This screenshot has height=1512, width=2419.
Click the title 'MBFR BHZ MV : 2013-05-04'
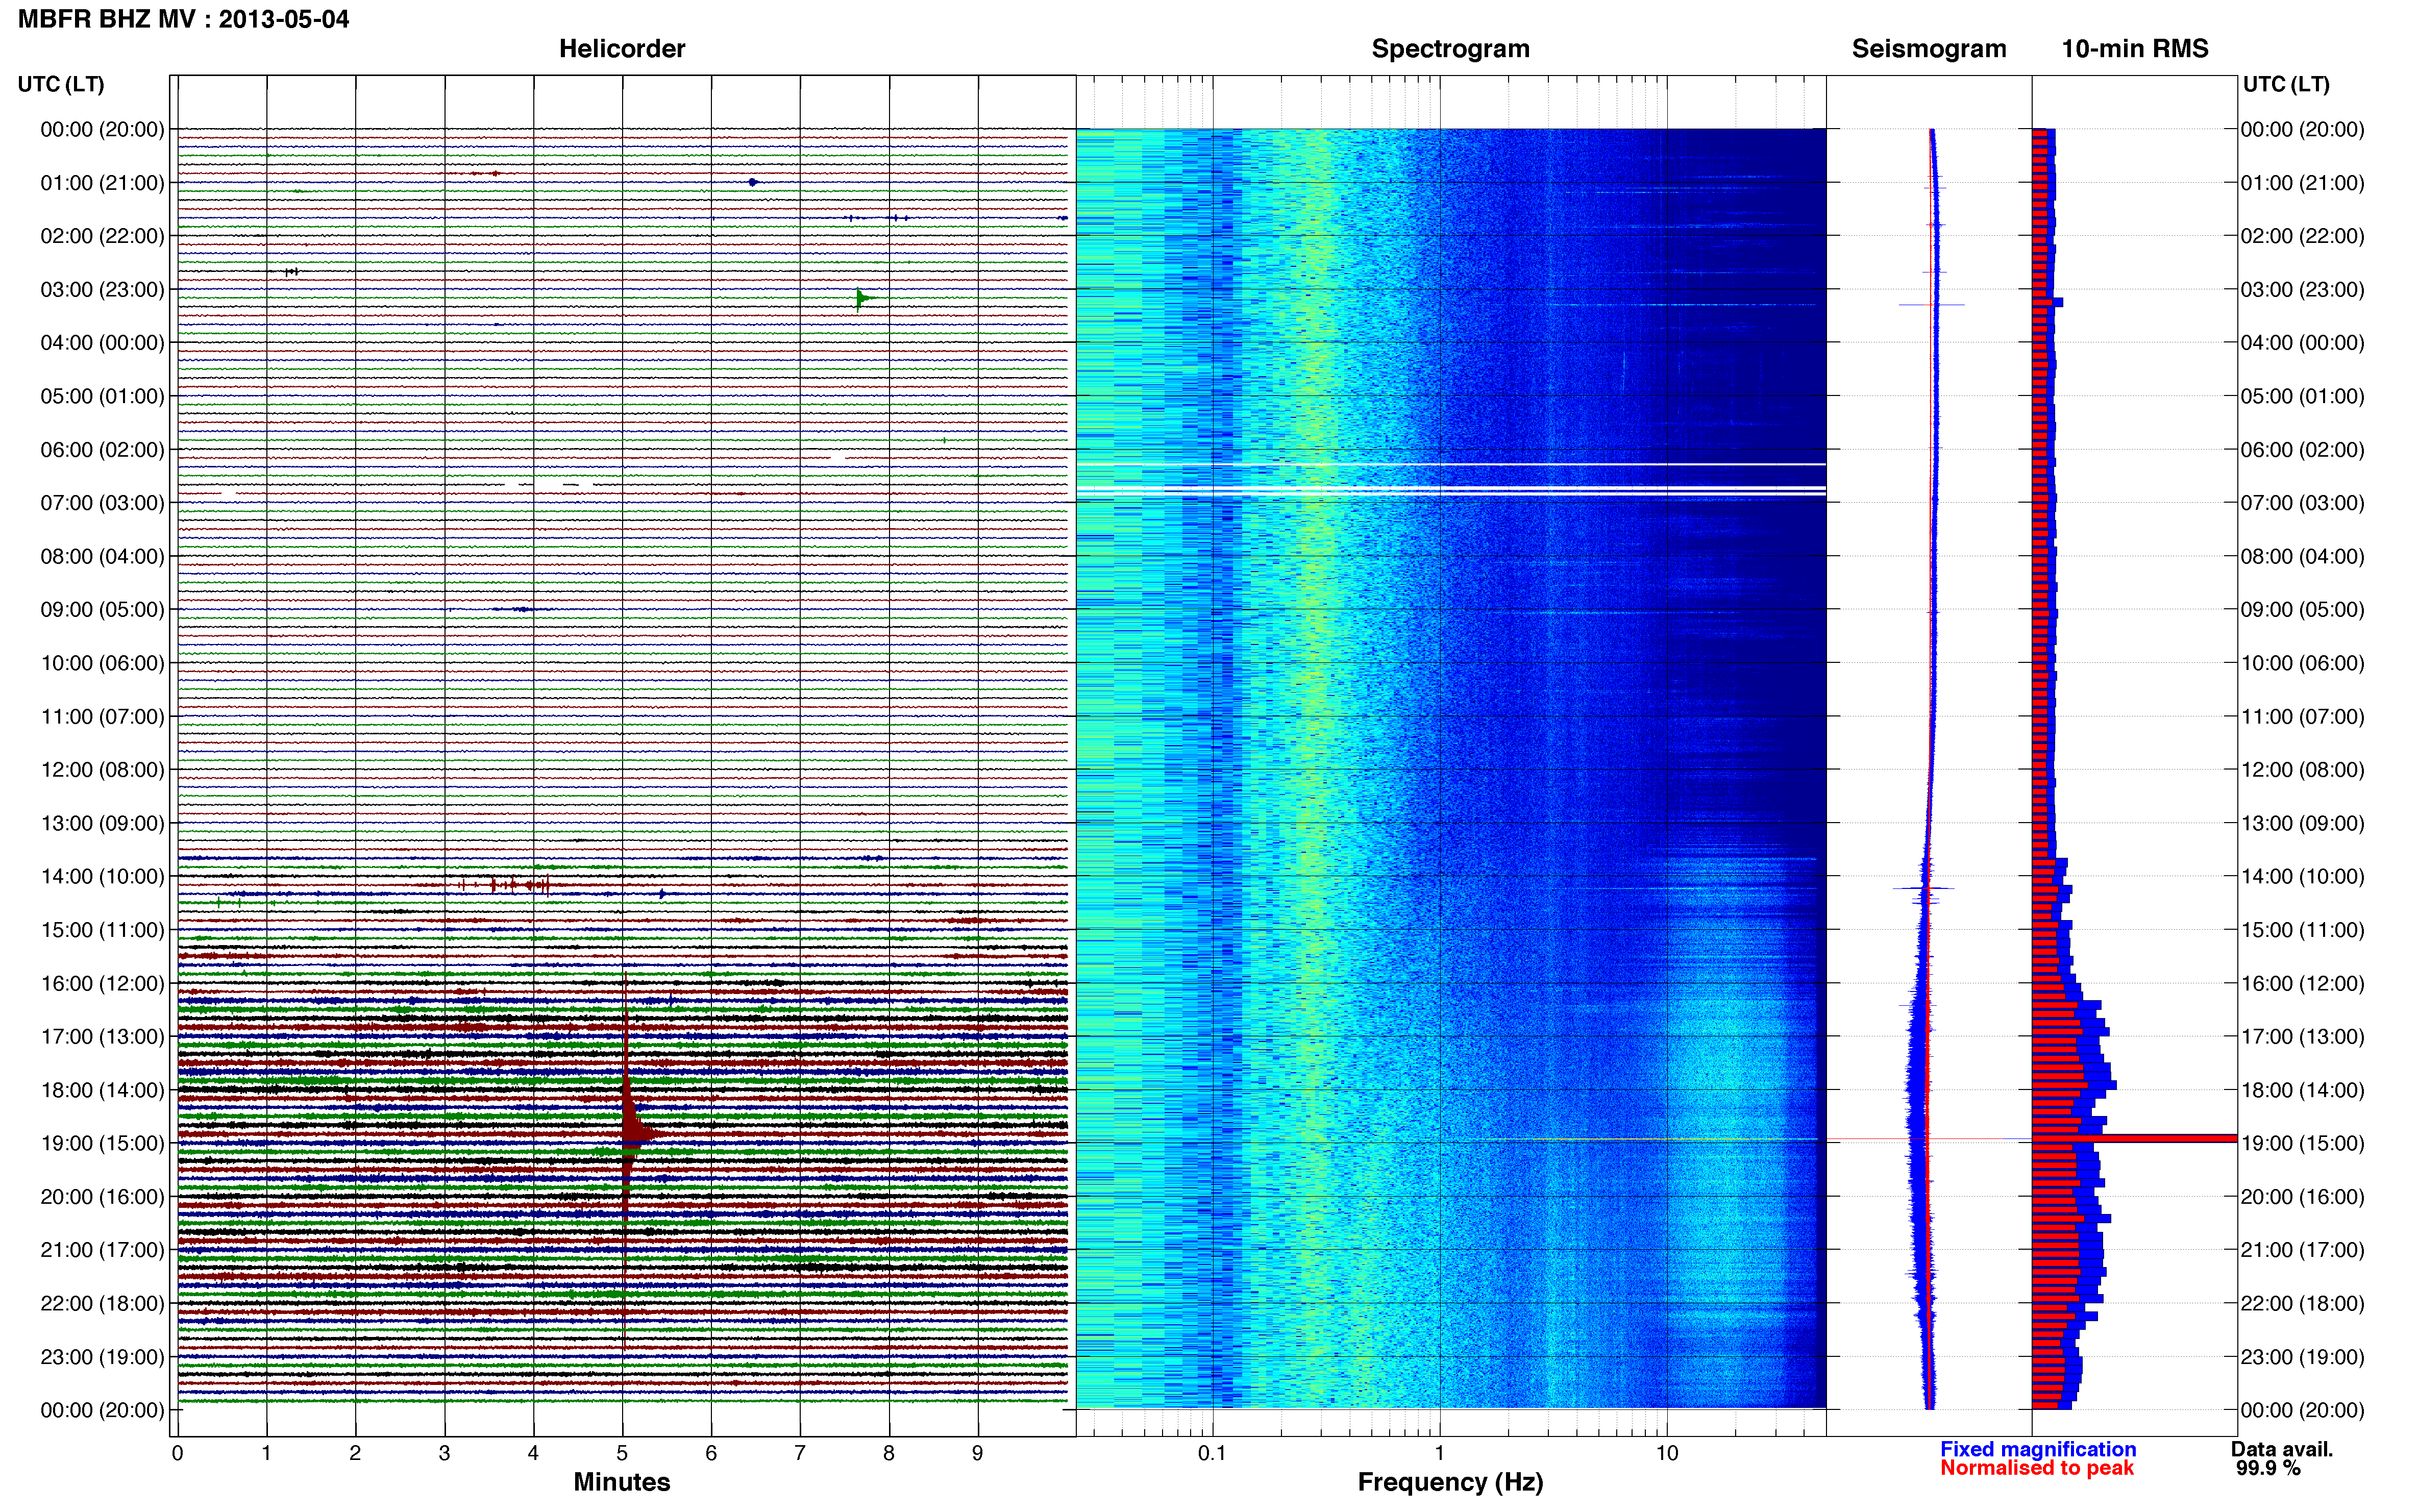(x=183, y=19)
